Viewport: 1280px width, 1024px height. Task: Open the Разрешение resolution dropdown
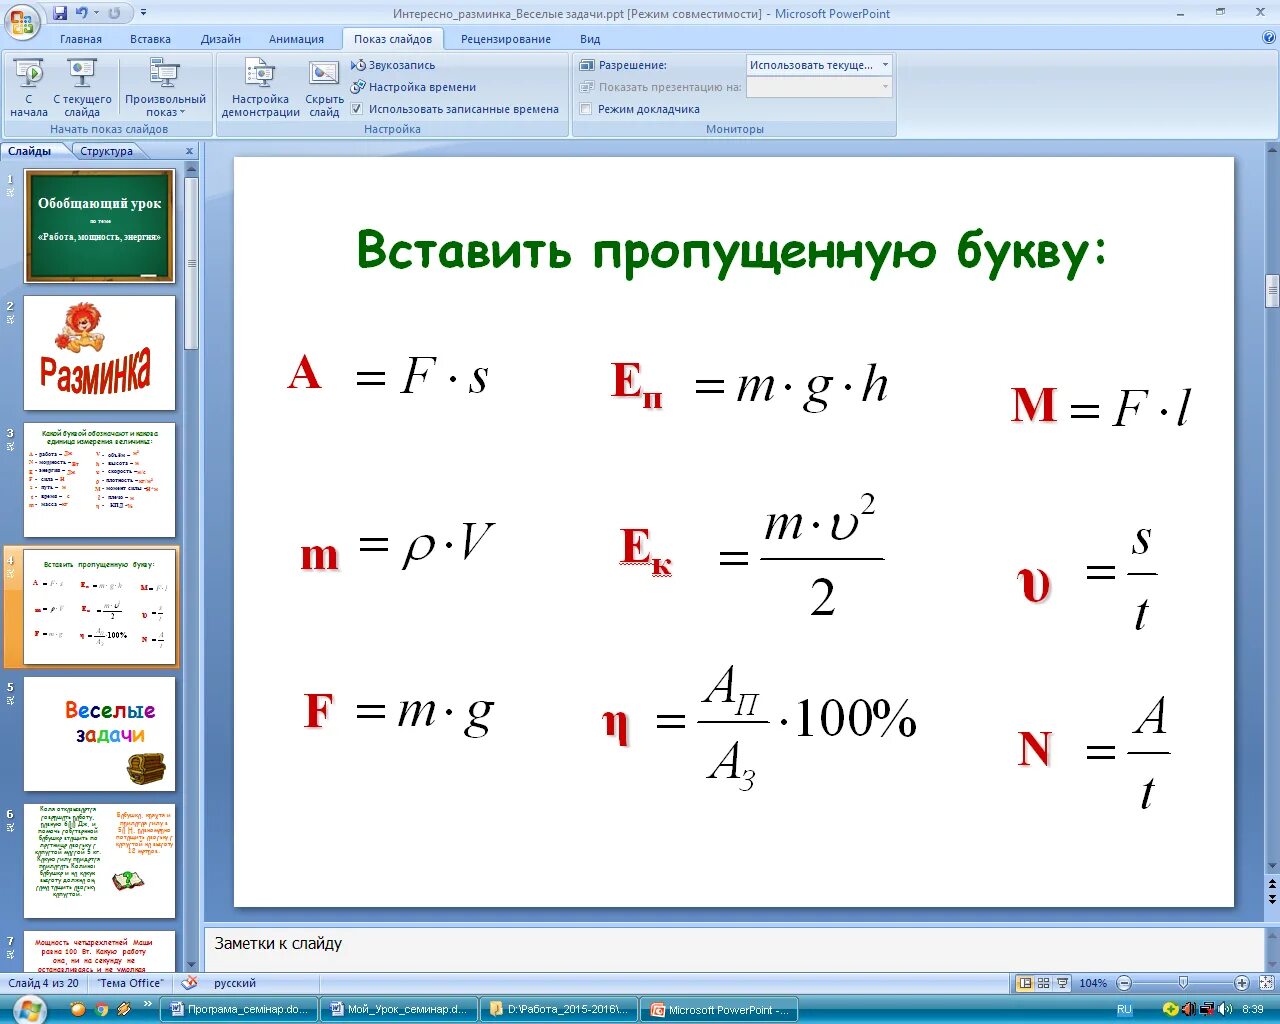pos(884,64)
